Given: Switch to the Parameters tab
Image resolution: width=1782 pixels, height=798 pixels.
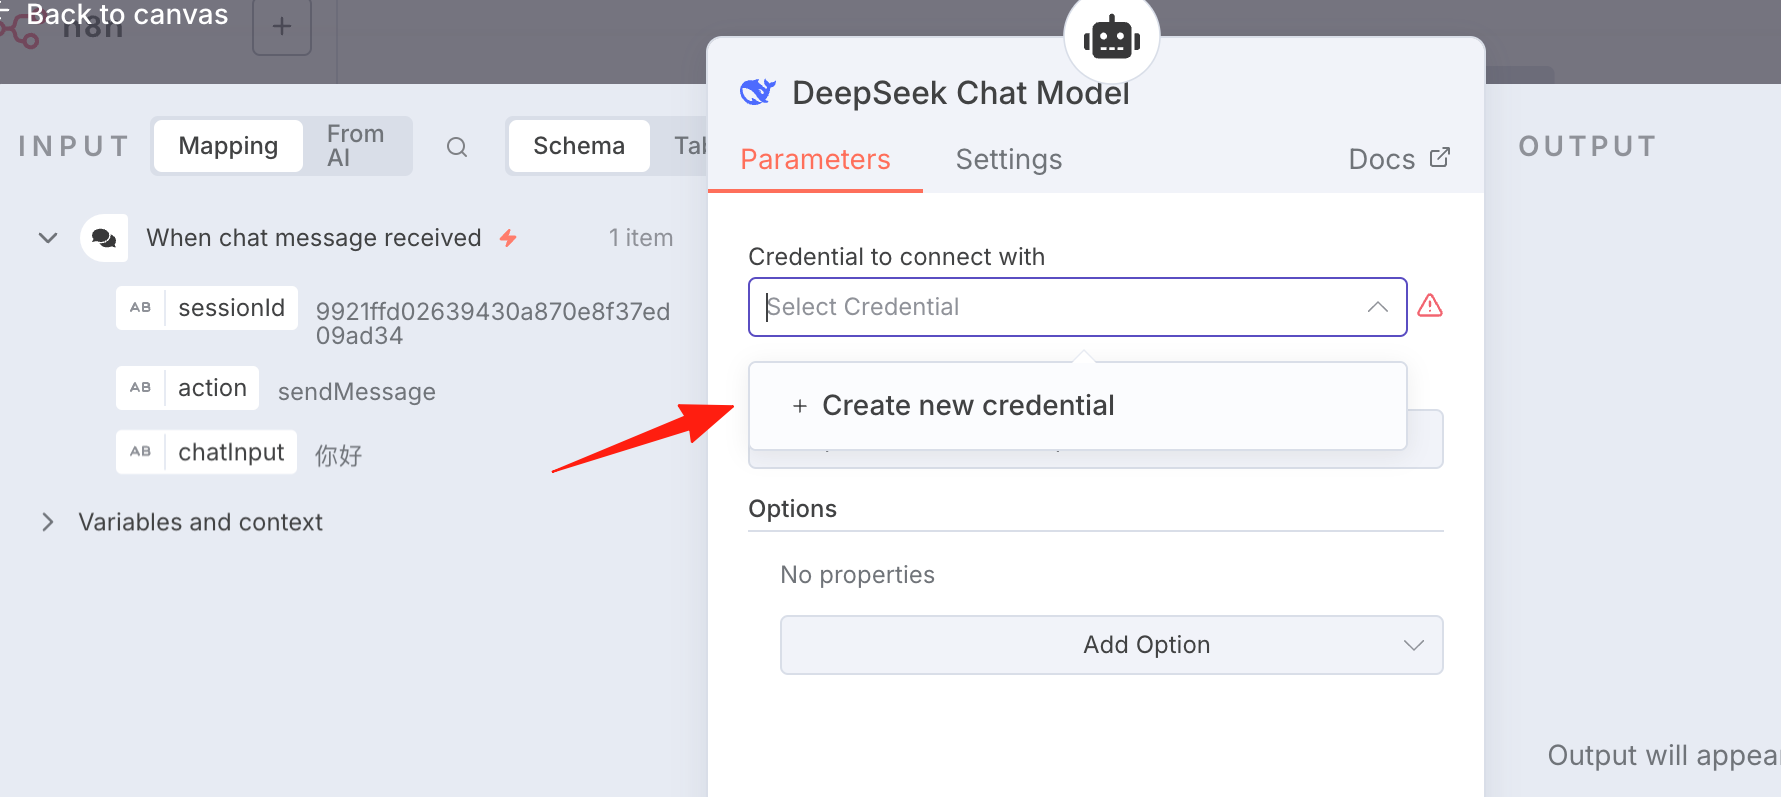Looking at the screenshot, I should click(815, 160).
